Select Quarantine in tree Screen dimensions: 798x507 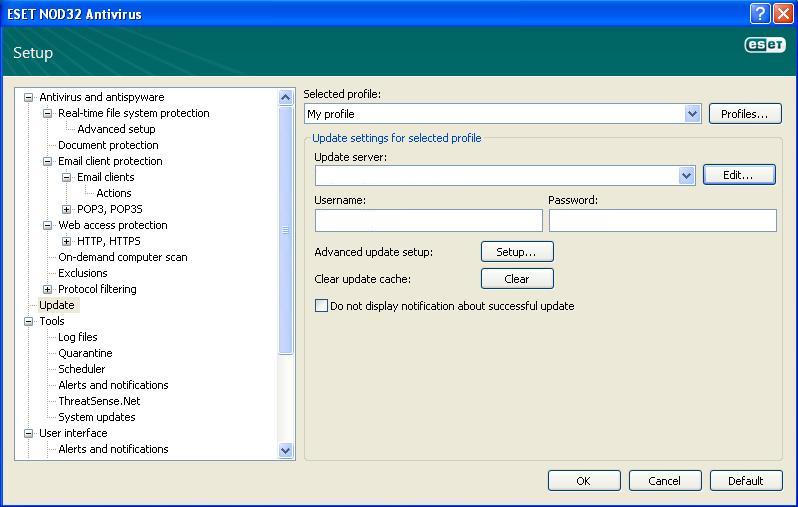pos(86,353)
